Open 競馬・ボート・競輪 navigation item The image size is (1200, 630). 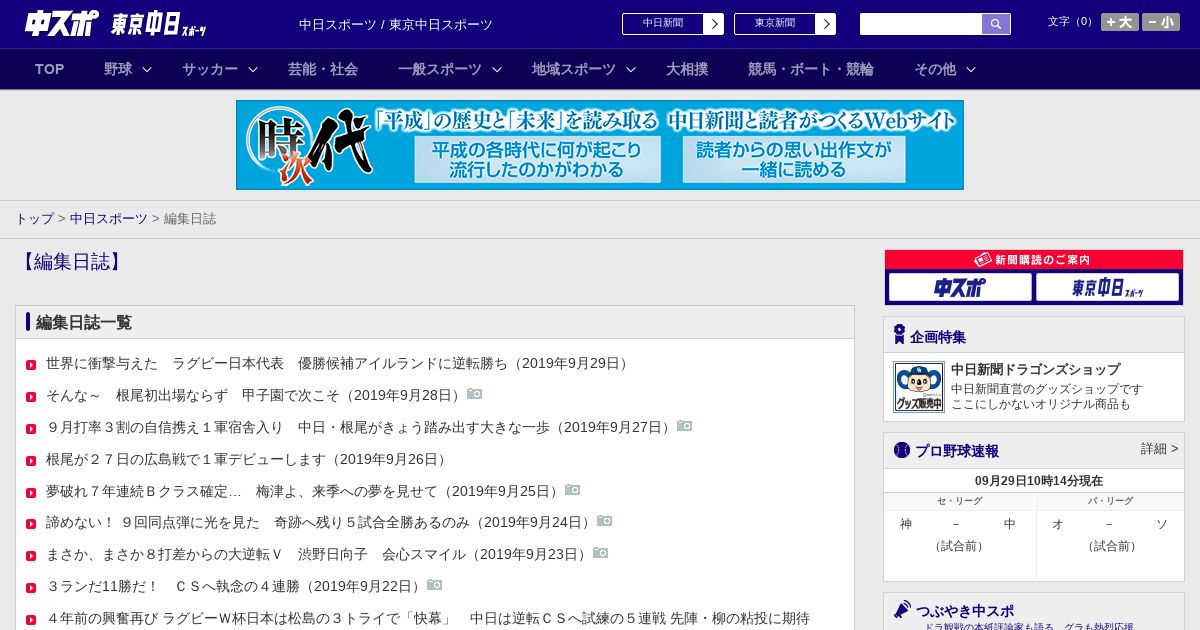(811, 69)
